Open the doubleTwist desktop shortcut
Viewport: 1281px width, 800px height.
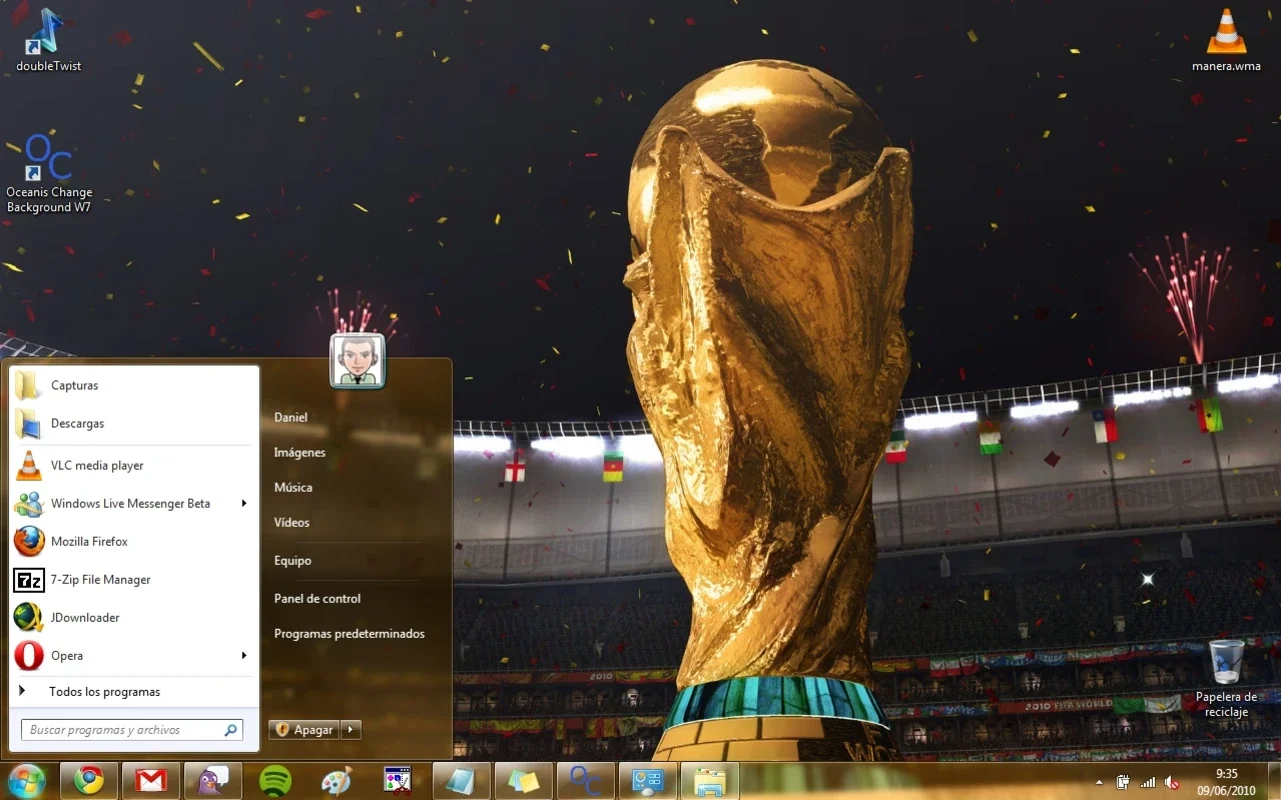click(48, 40)
